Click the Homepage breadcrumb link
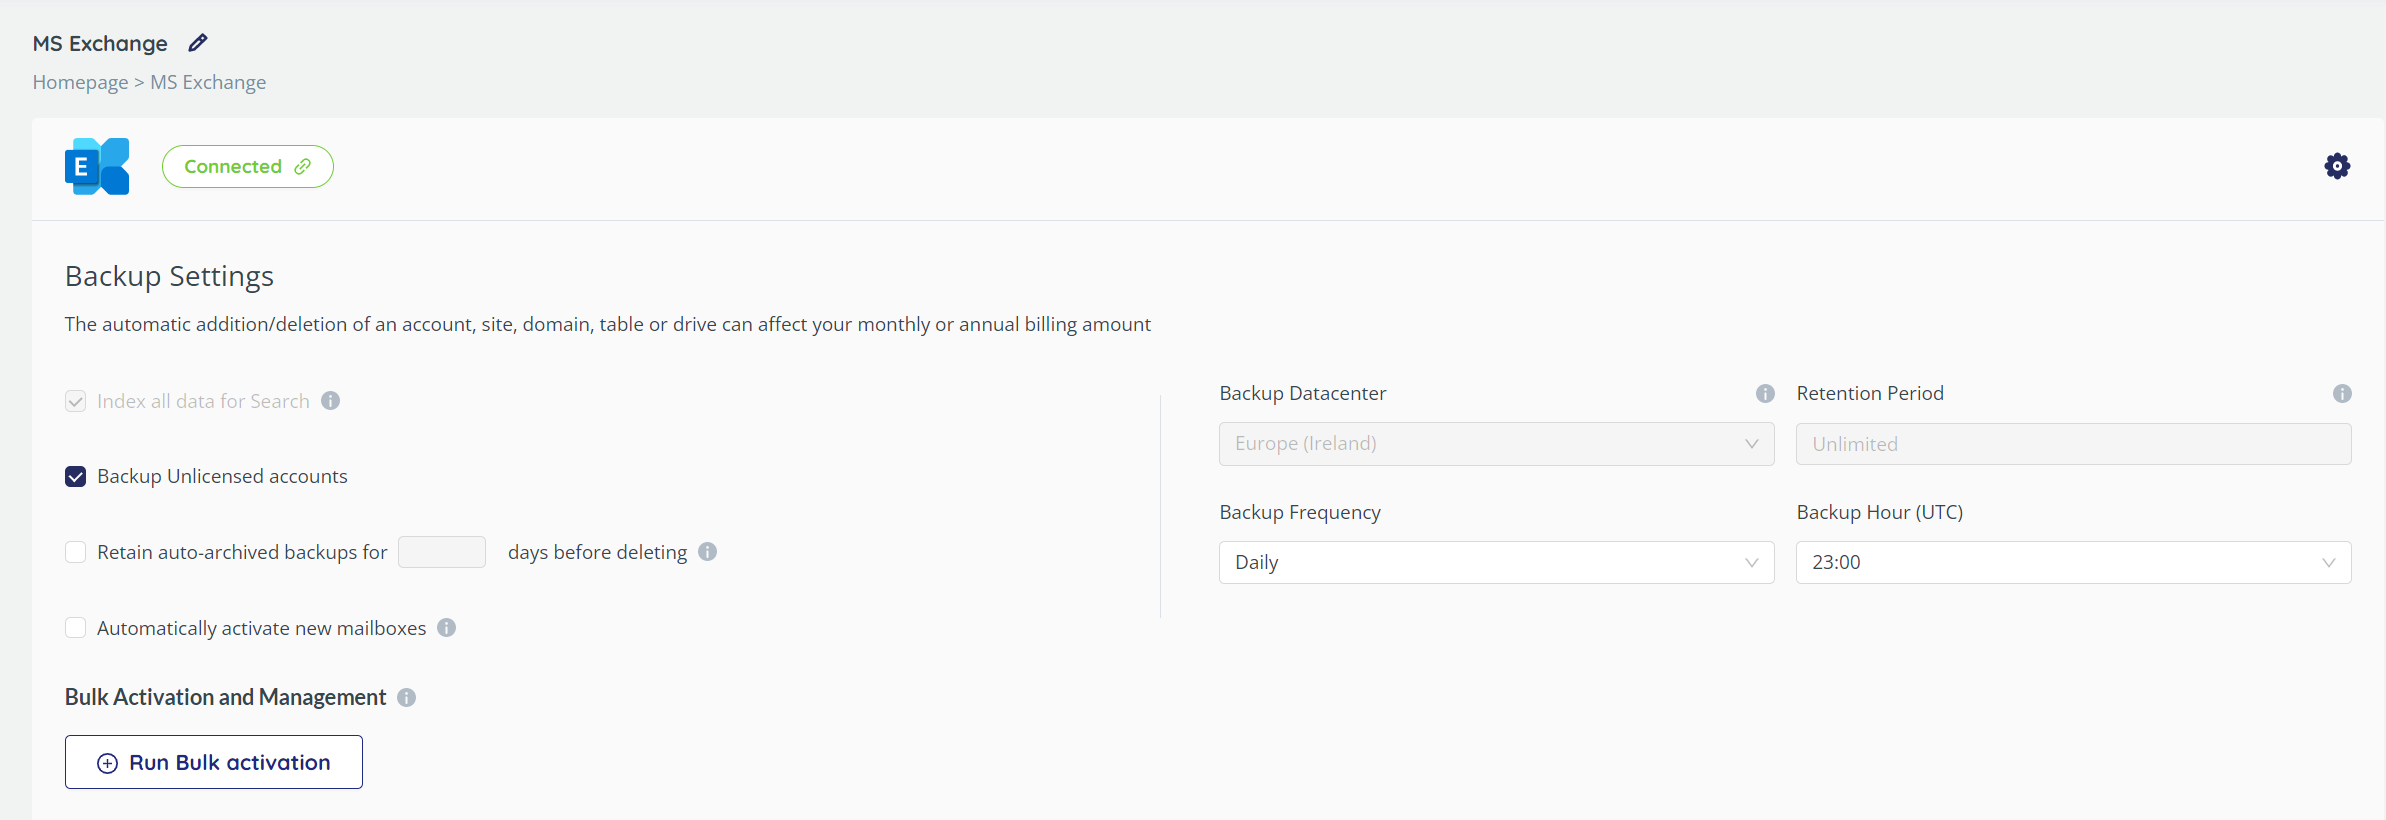This screenshot has height=820, width=2386. tap(80, 82)
